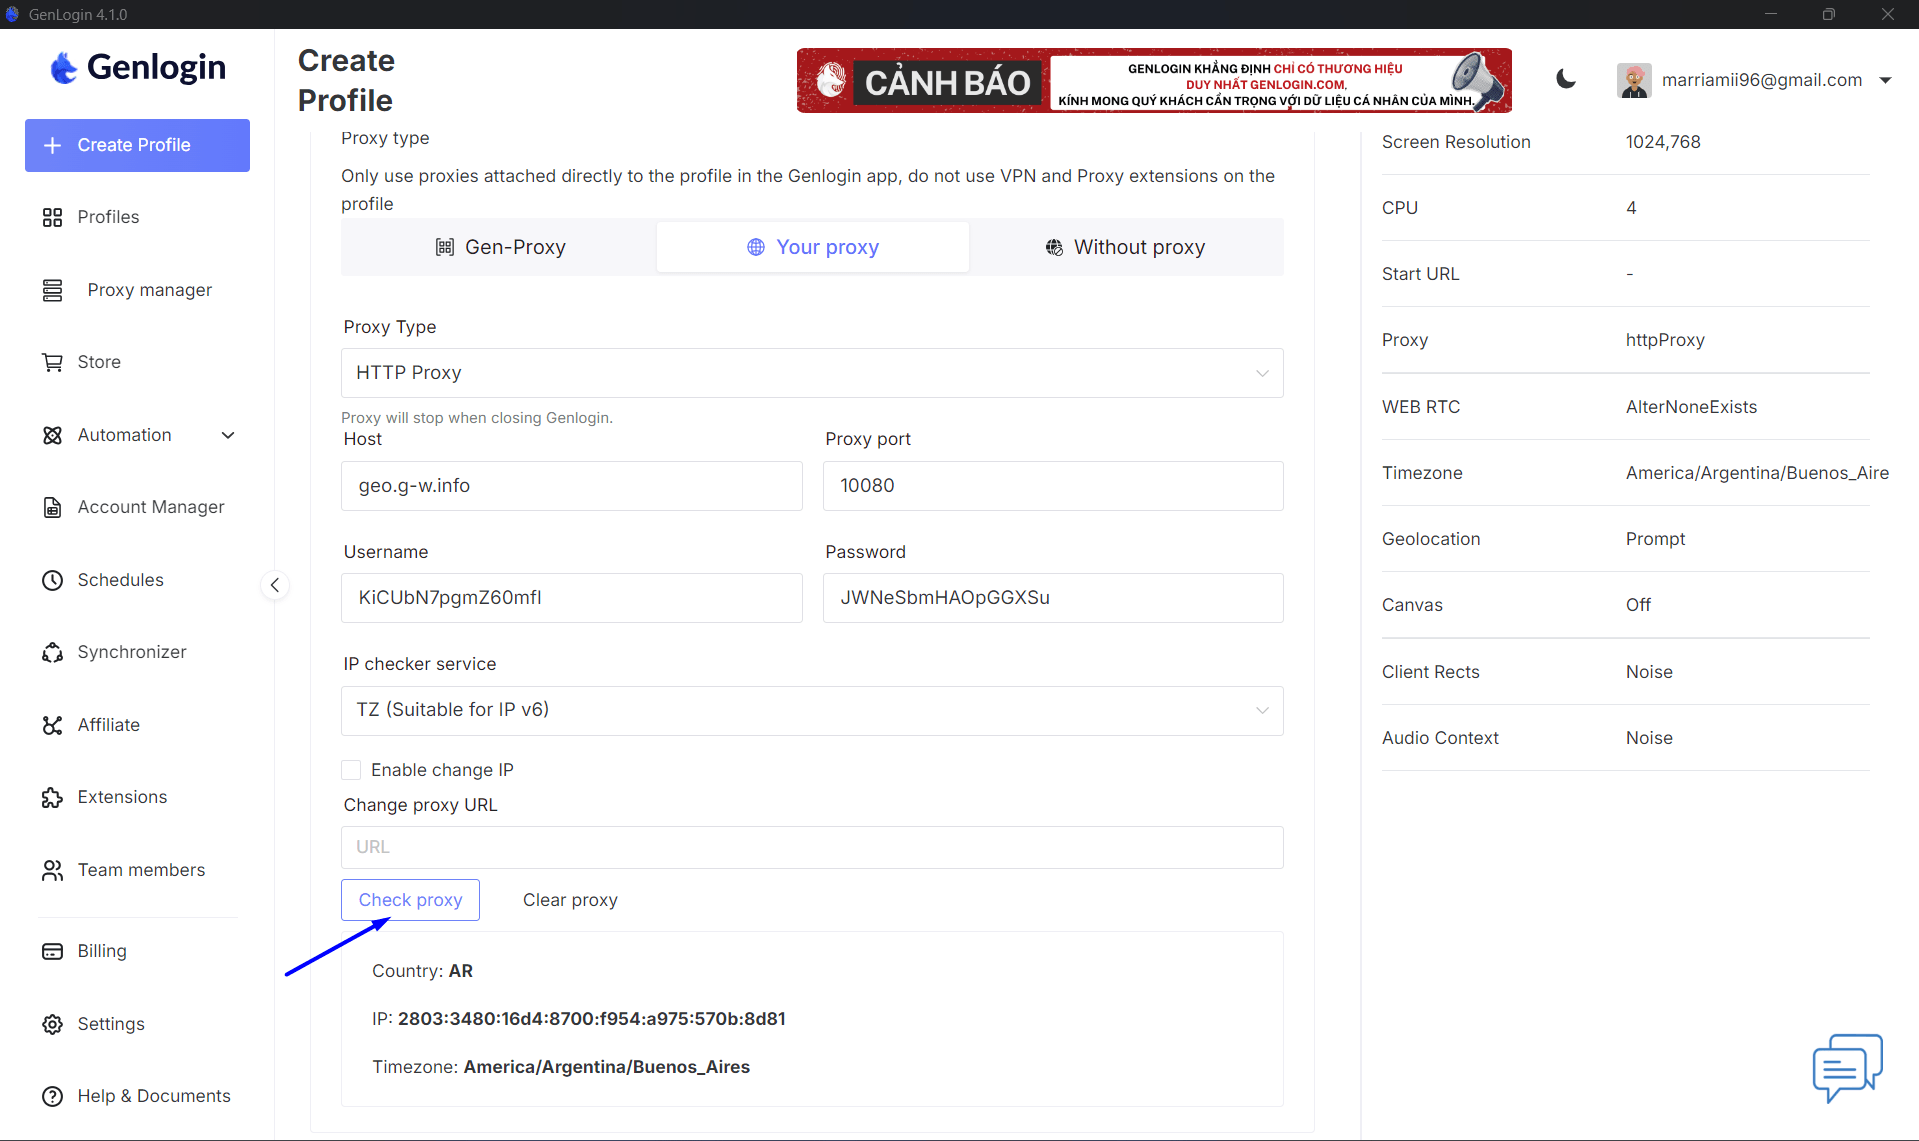1919x1141 pixels.
Task: Select the Gen-Proxy tab
Action: pyautogui.click(x=500, y=247)
